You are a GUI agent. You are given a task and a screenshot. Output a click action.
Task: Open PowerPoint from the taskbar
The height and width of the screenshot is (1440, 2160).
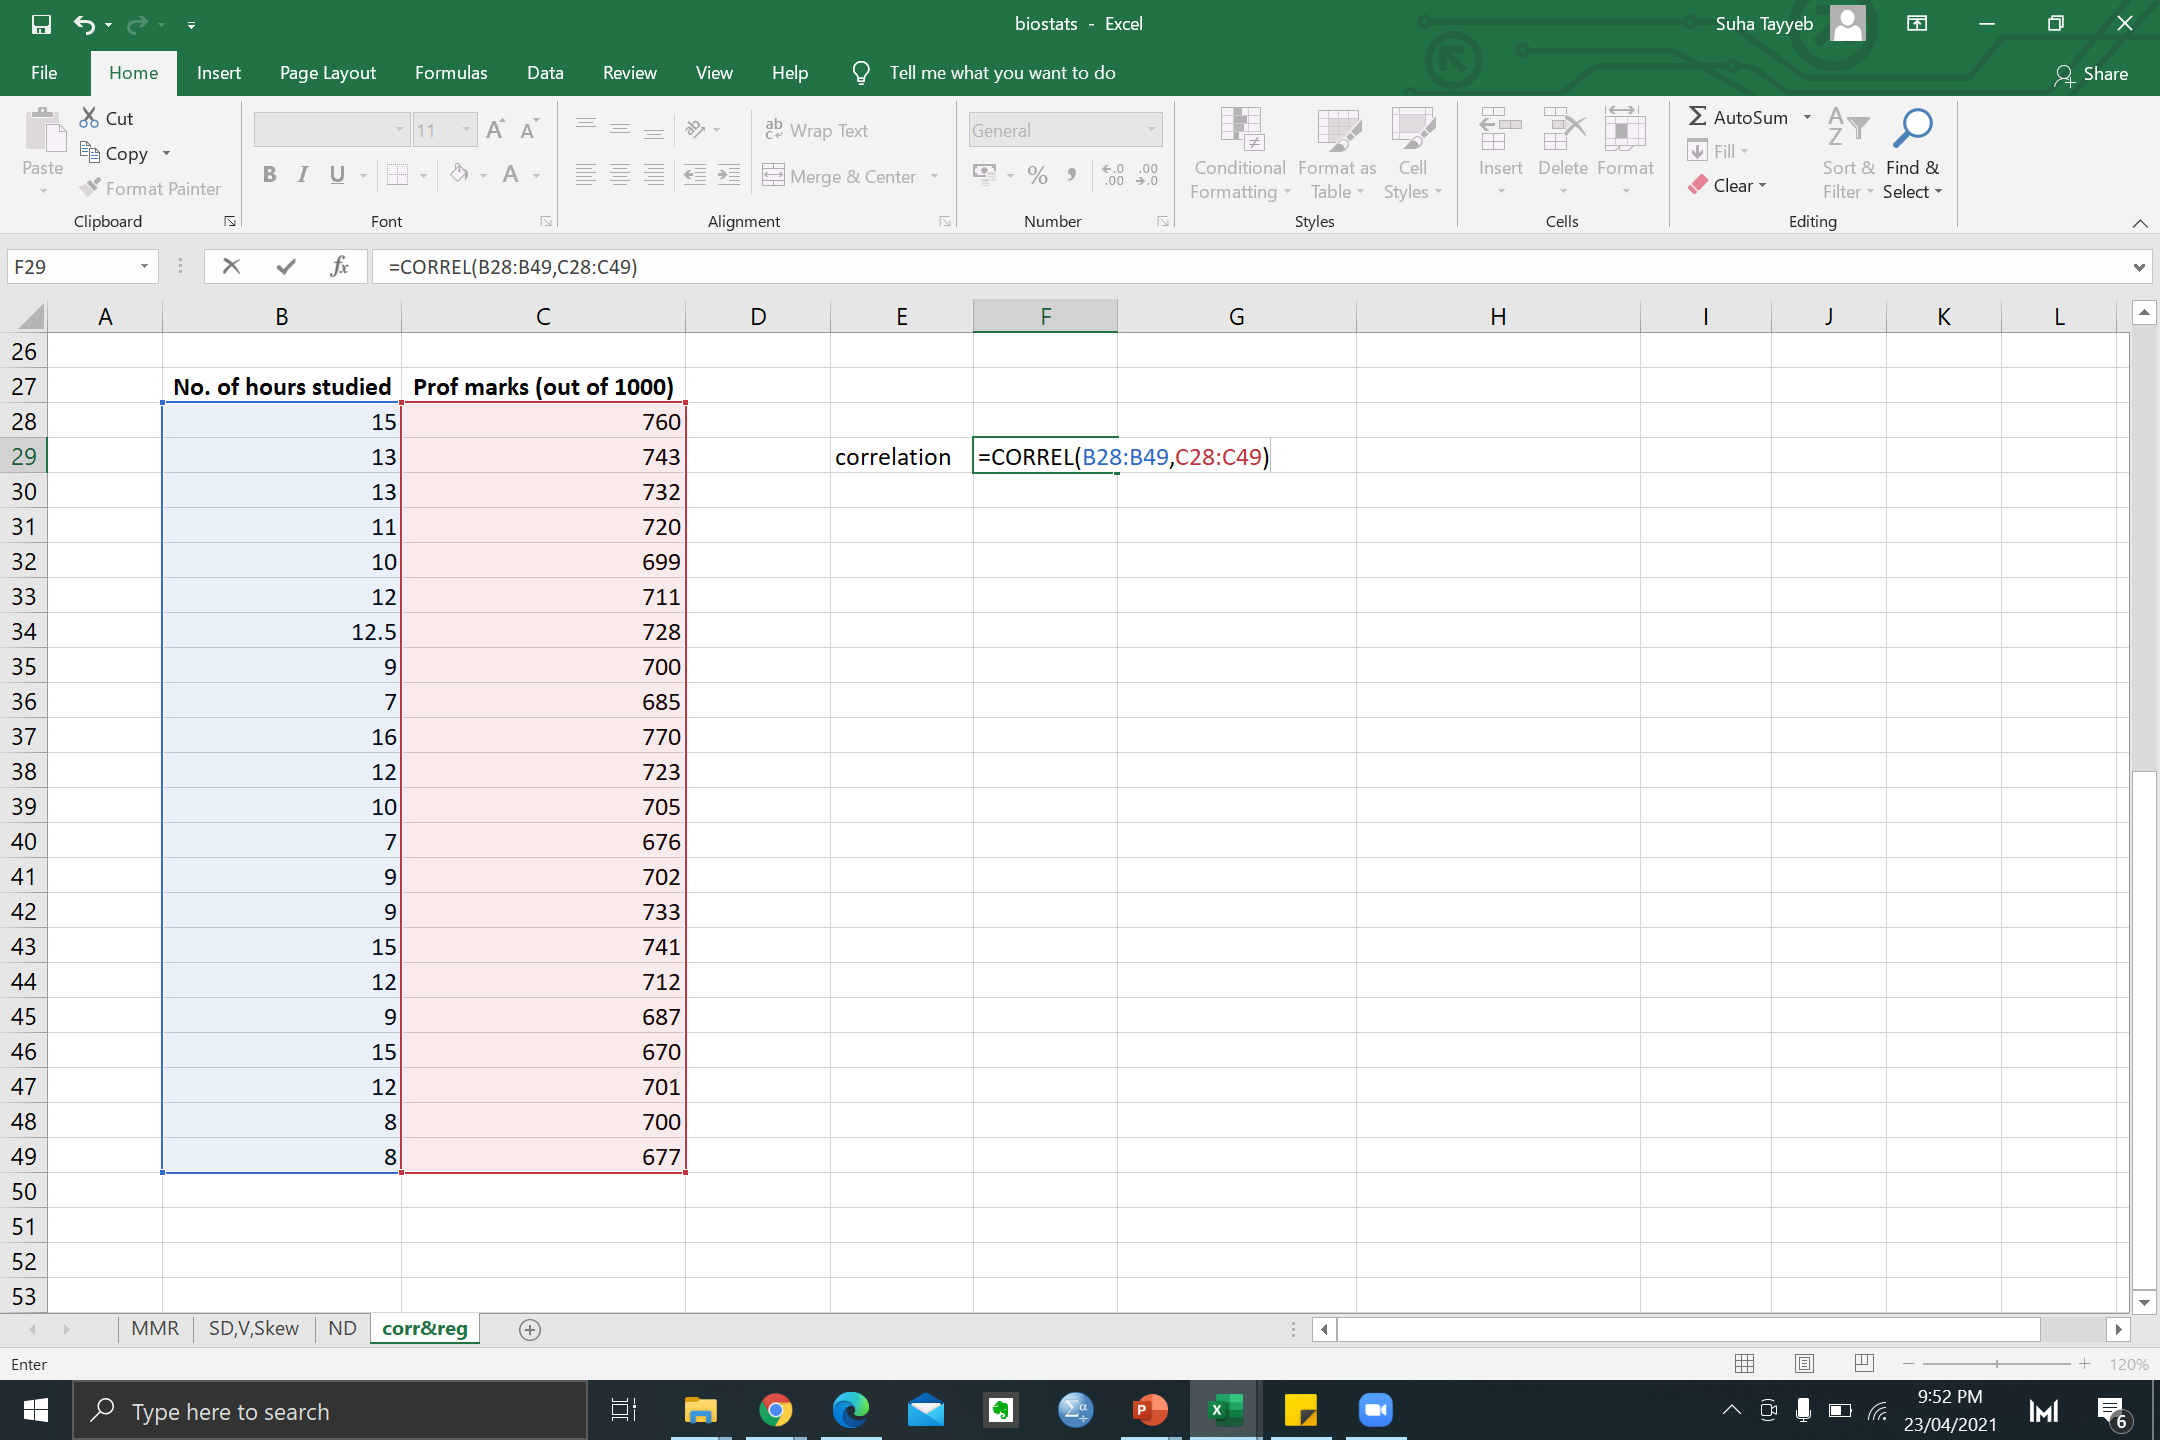[x=1149, y=1411]
